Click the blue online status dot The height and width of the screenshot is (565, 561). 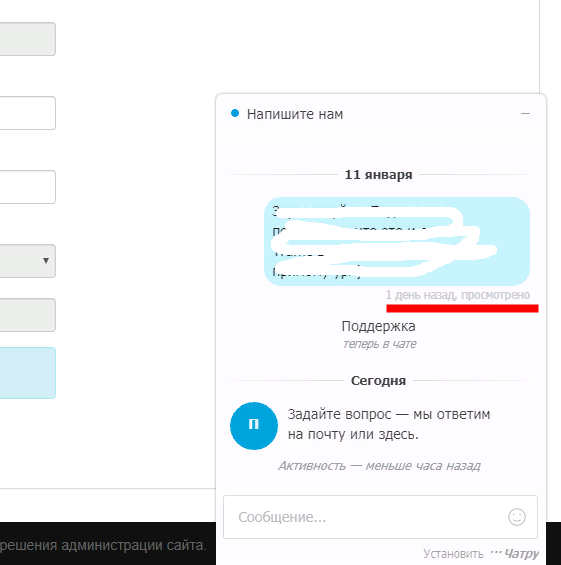pos(235,114)
